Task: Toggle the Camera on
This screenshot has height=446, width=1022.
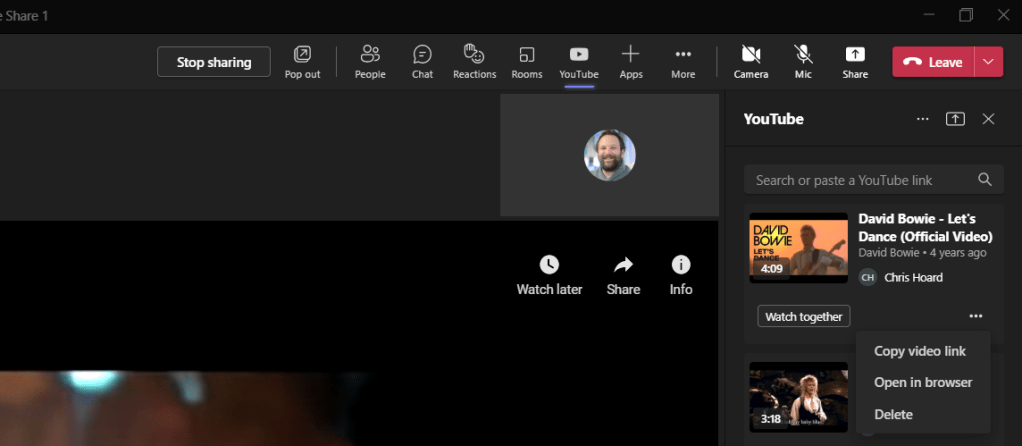Action: pyautogui.click(x=751, y=61)
